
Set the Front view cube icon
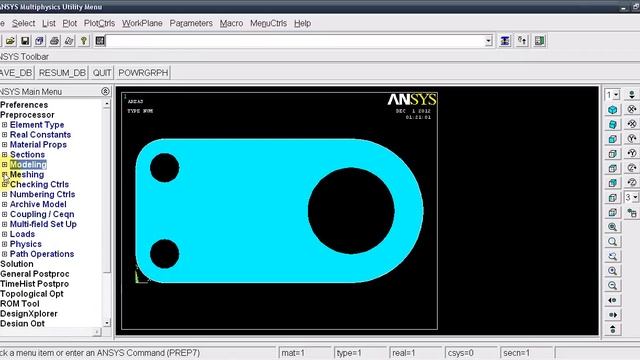pos(612,139)
